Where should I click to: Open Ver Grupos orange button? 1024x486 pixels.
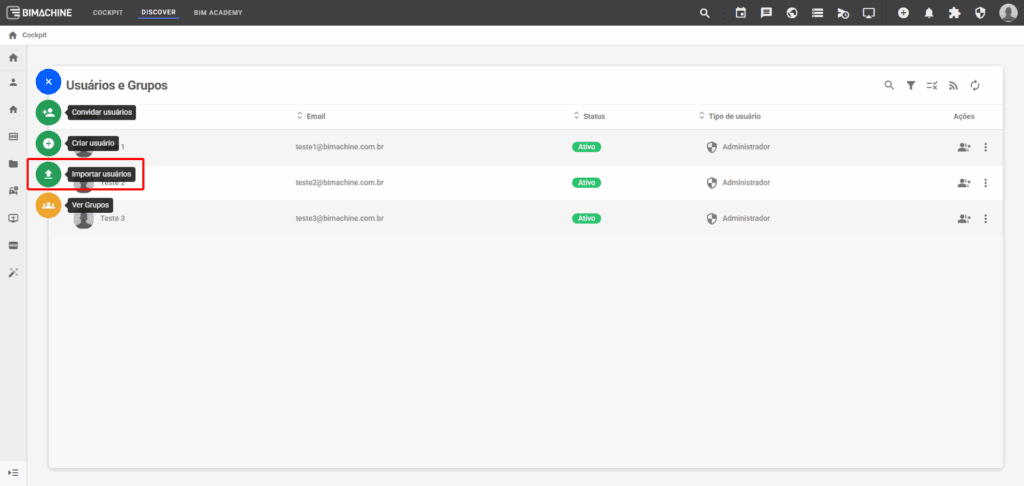(48, 205)
